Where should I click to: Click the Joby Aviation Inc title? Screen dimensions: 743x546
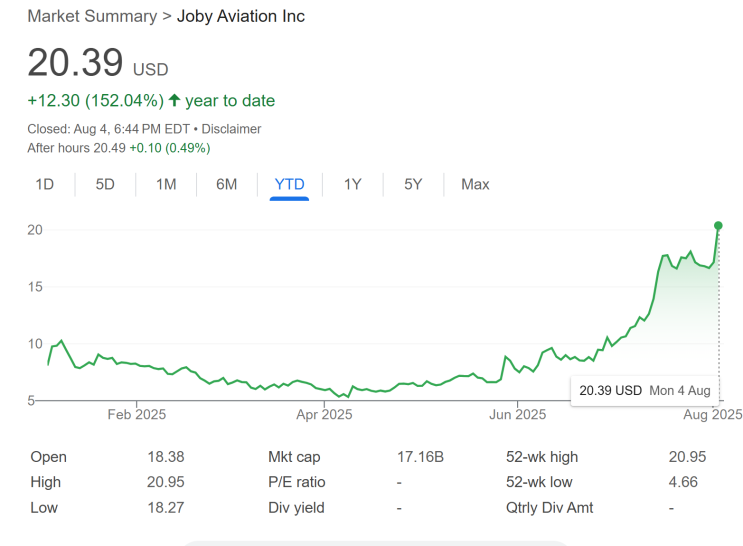(x=241, y=16)
